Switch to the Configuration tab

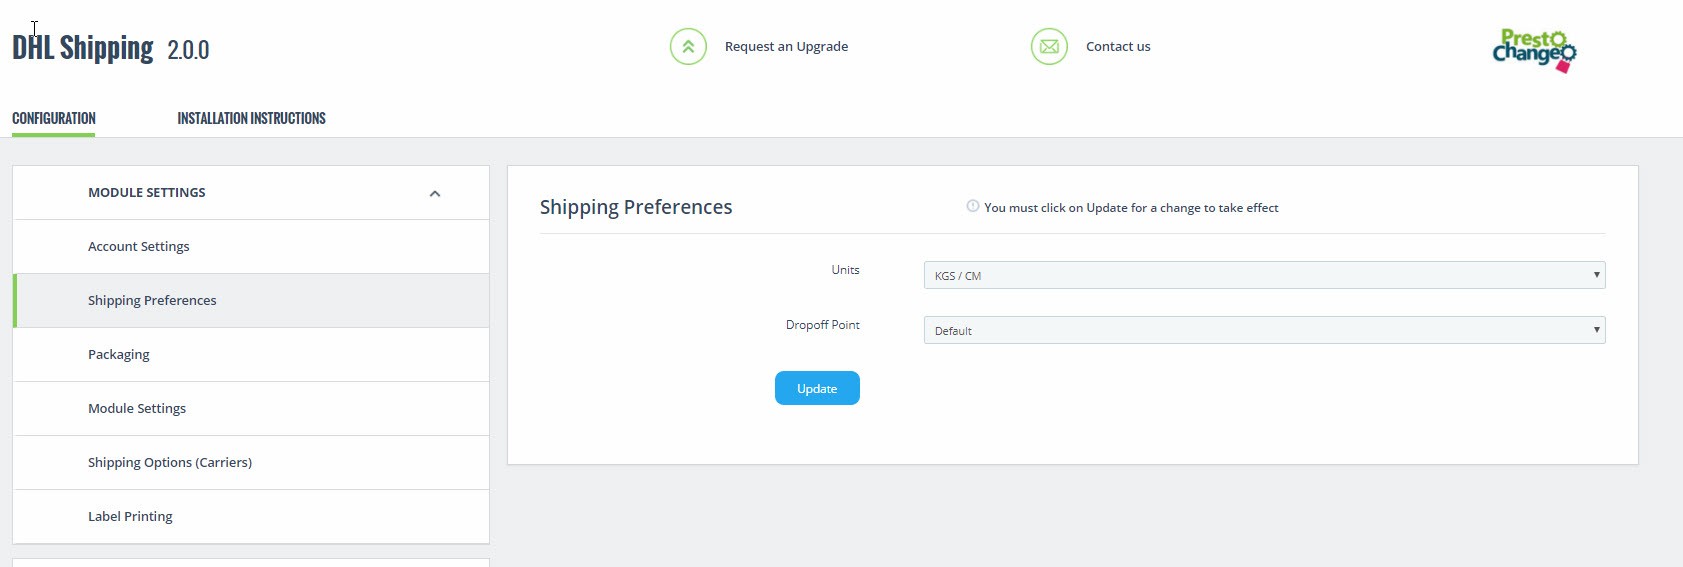click(54, 118)
